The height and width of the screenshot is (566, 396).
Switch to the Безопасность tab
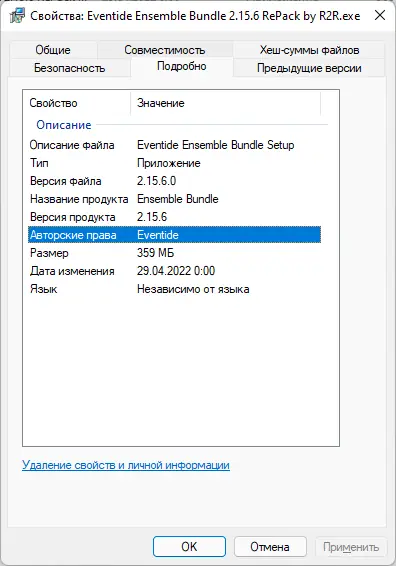[x=69, y=68]
